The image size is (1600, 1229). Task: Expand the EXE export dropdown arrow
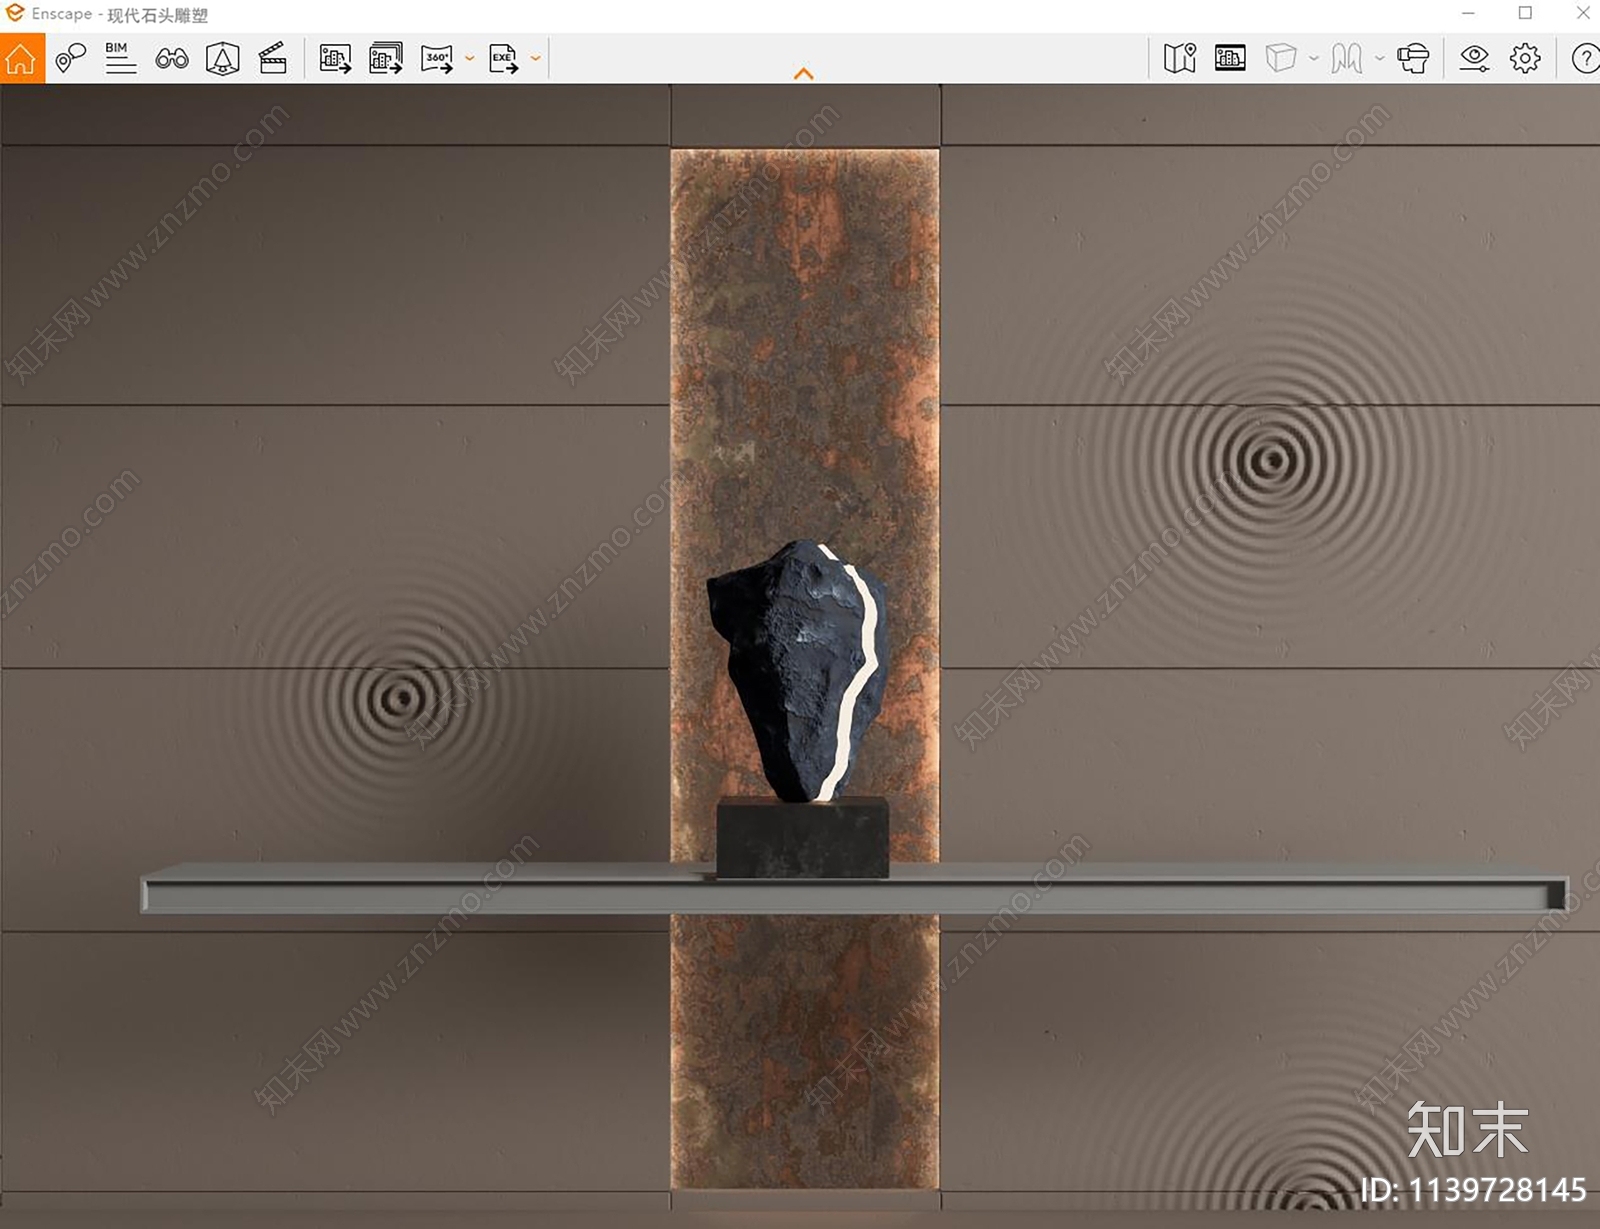536,59
